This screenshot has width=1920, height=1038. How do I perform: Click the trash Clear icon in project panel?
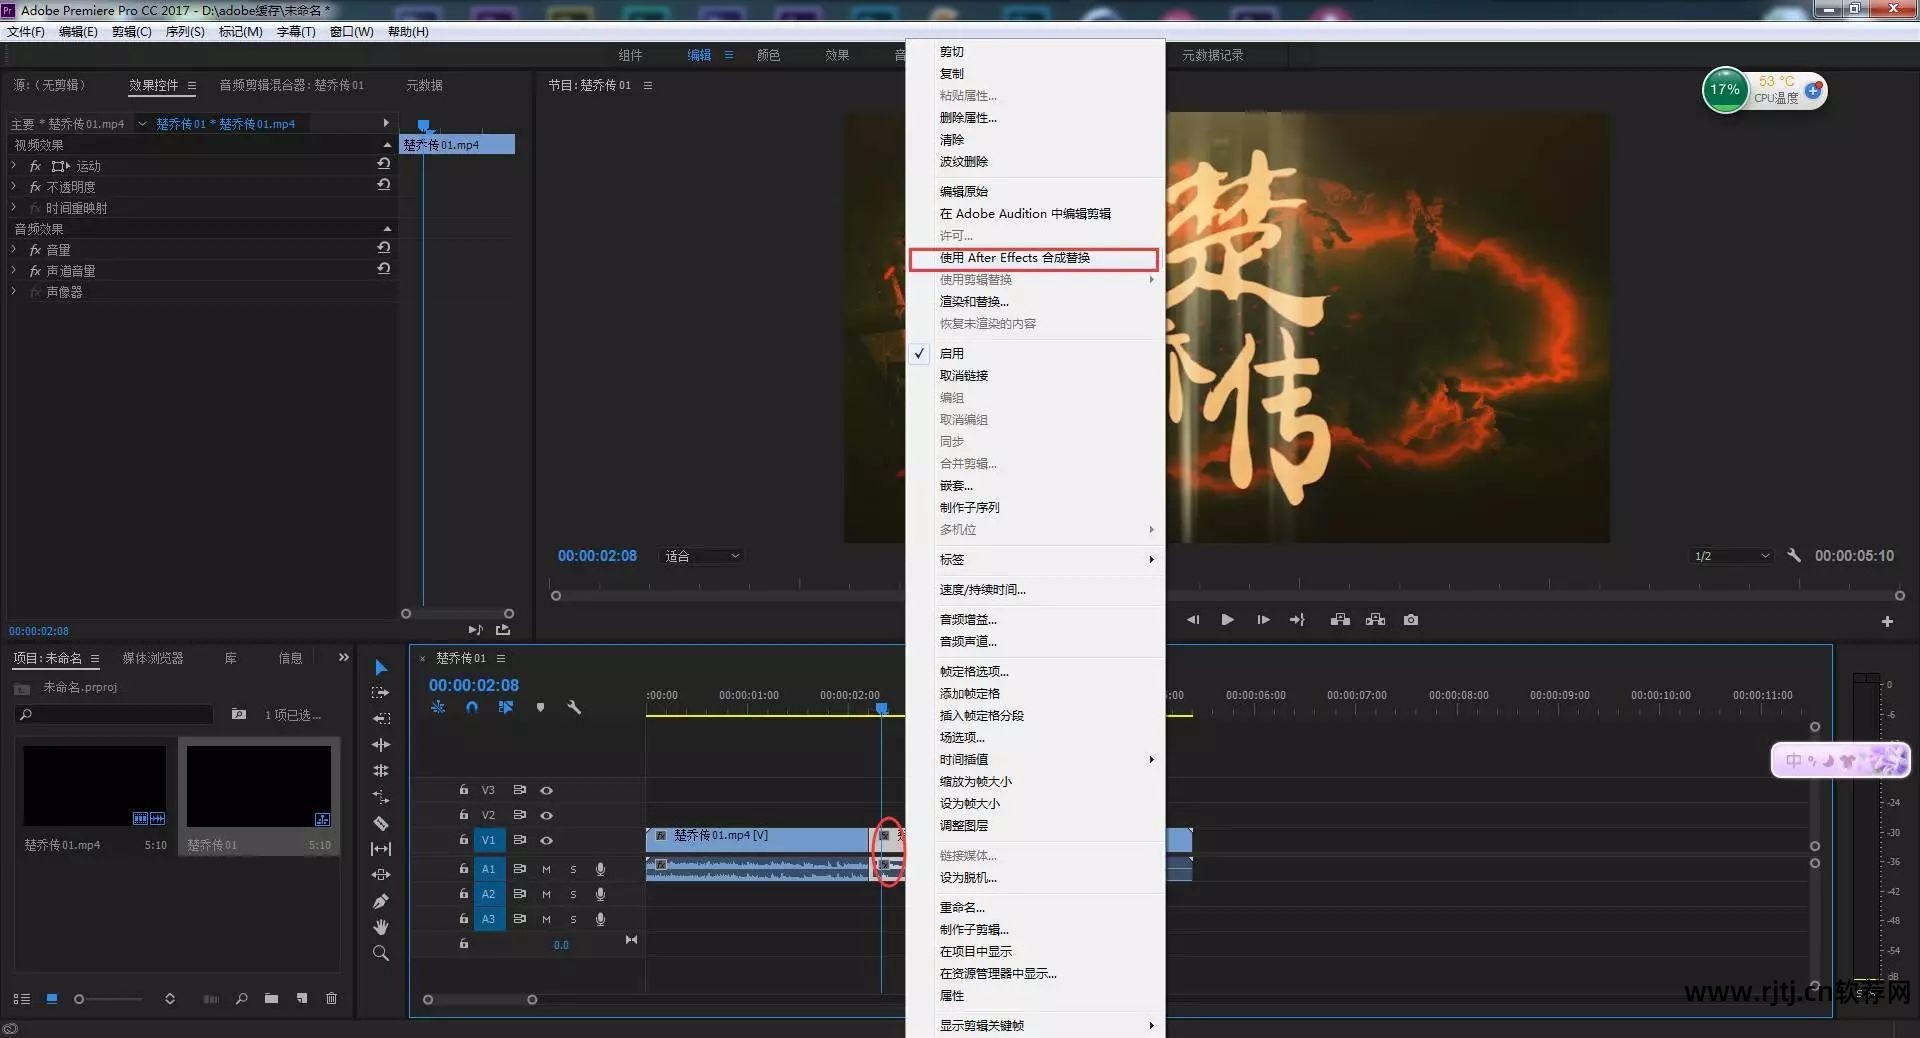pyautogui.click(x=331, y=998)
